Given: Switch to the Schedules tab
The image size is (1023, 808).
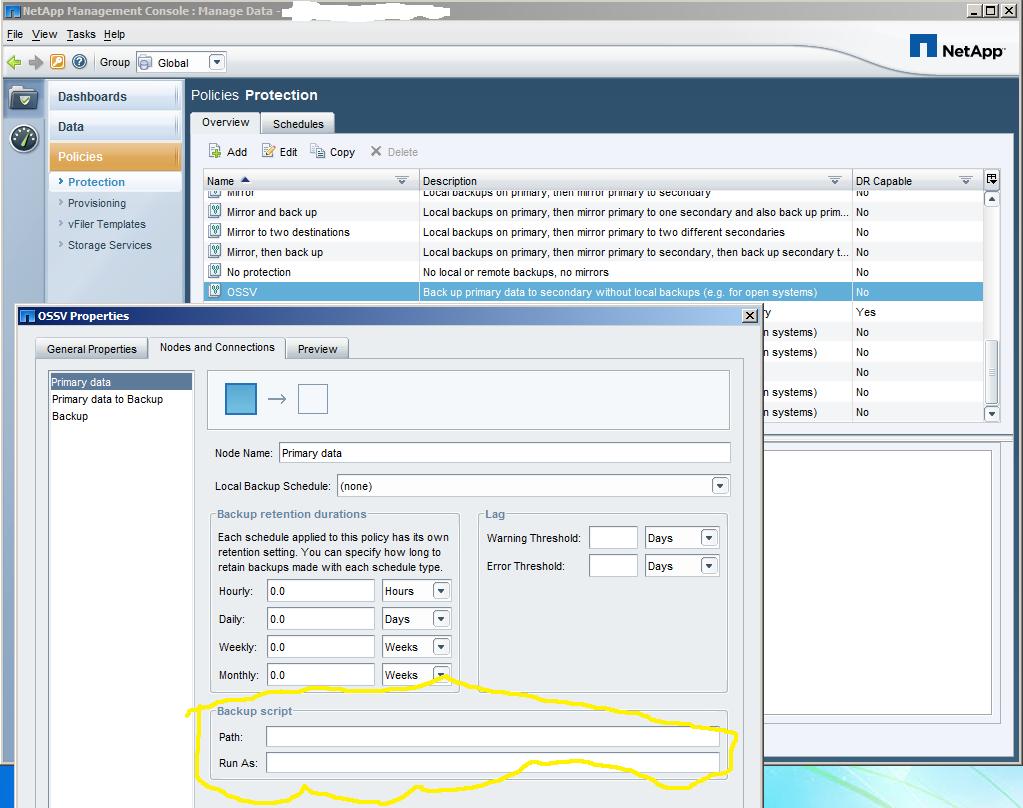Looking at the screenshot, I should 298,123.
